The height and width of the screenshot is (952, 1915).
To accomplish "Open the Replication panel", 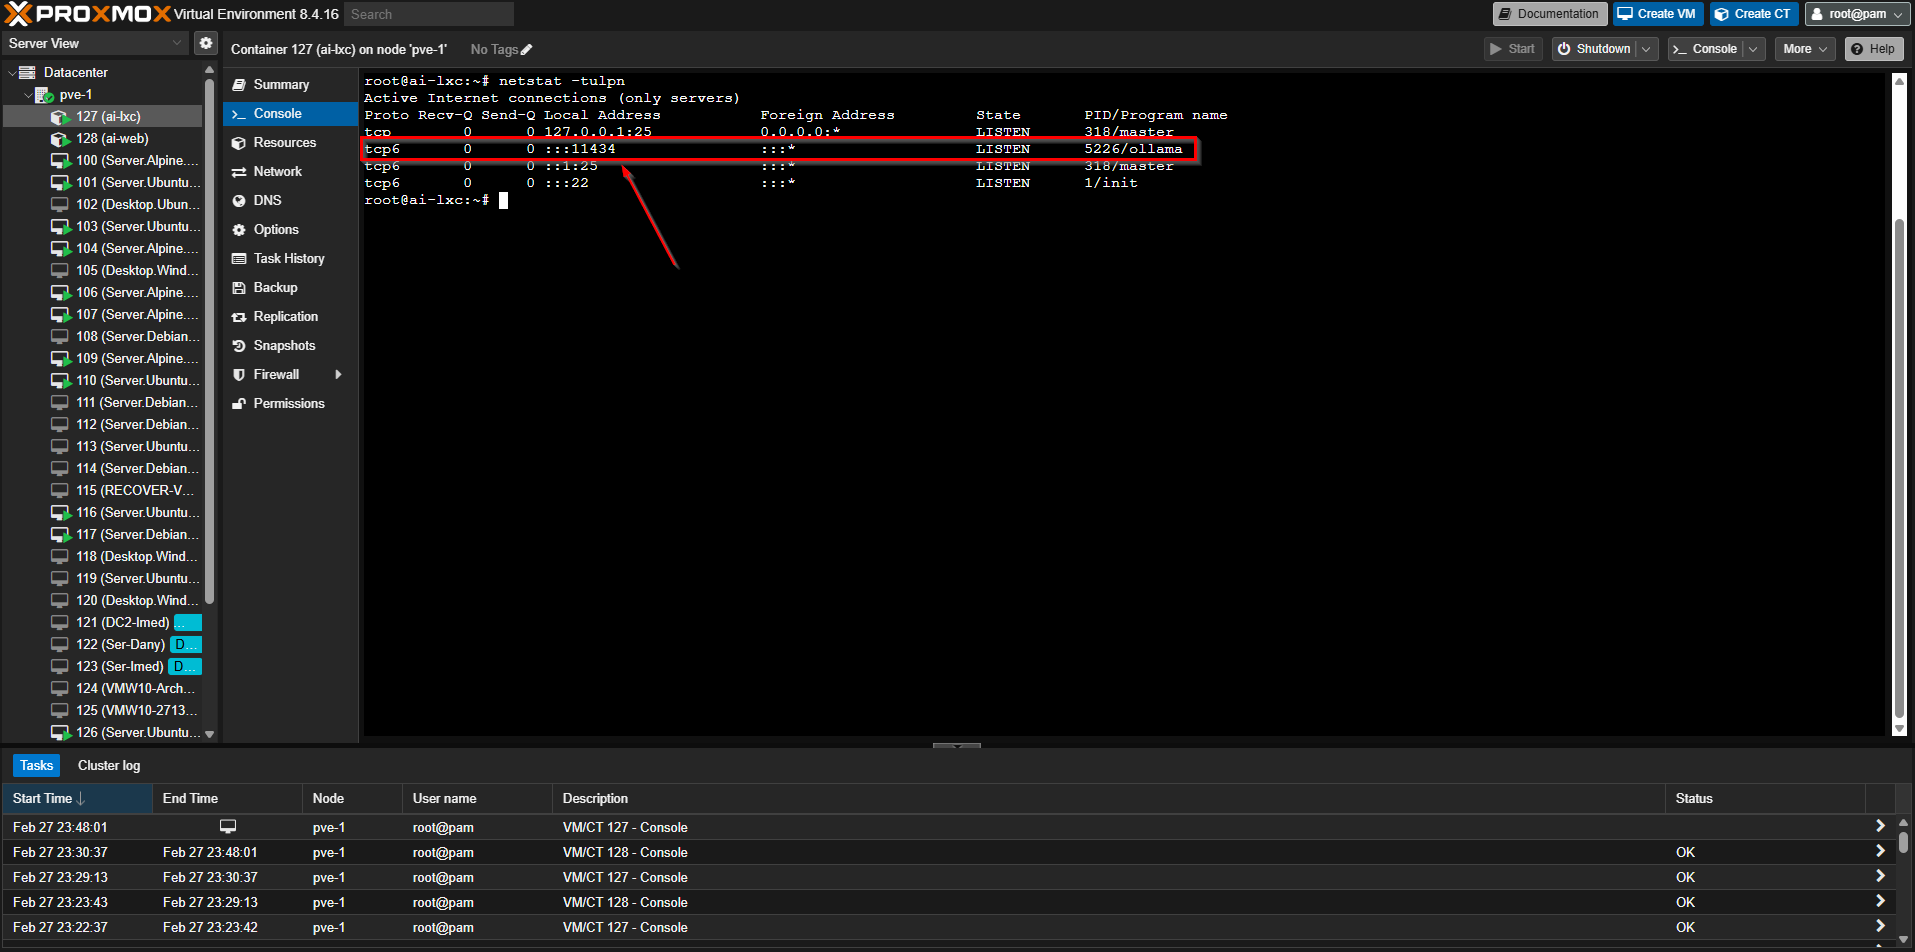I will [285, 316].
